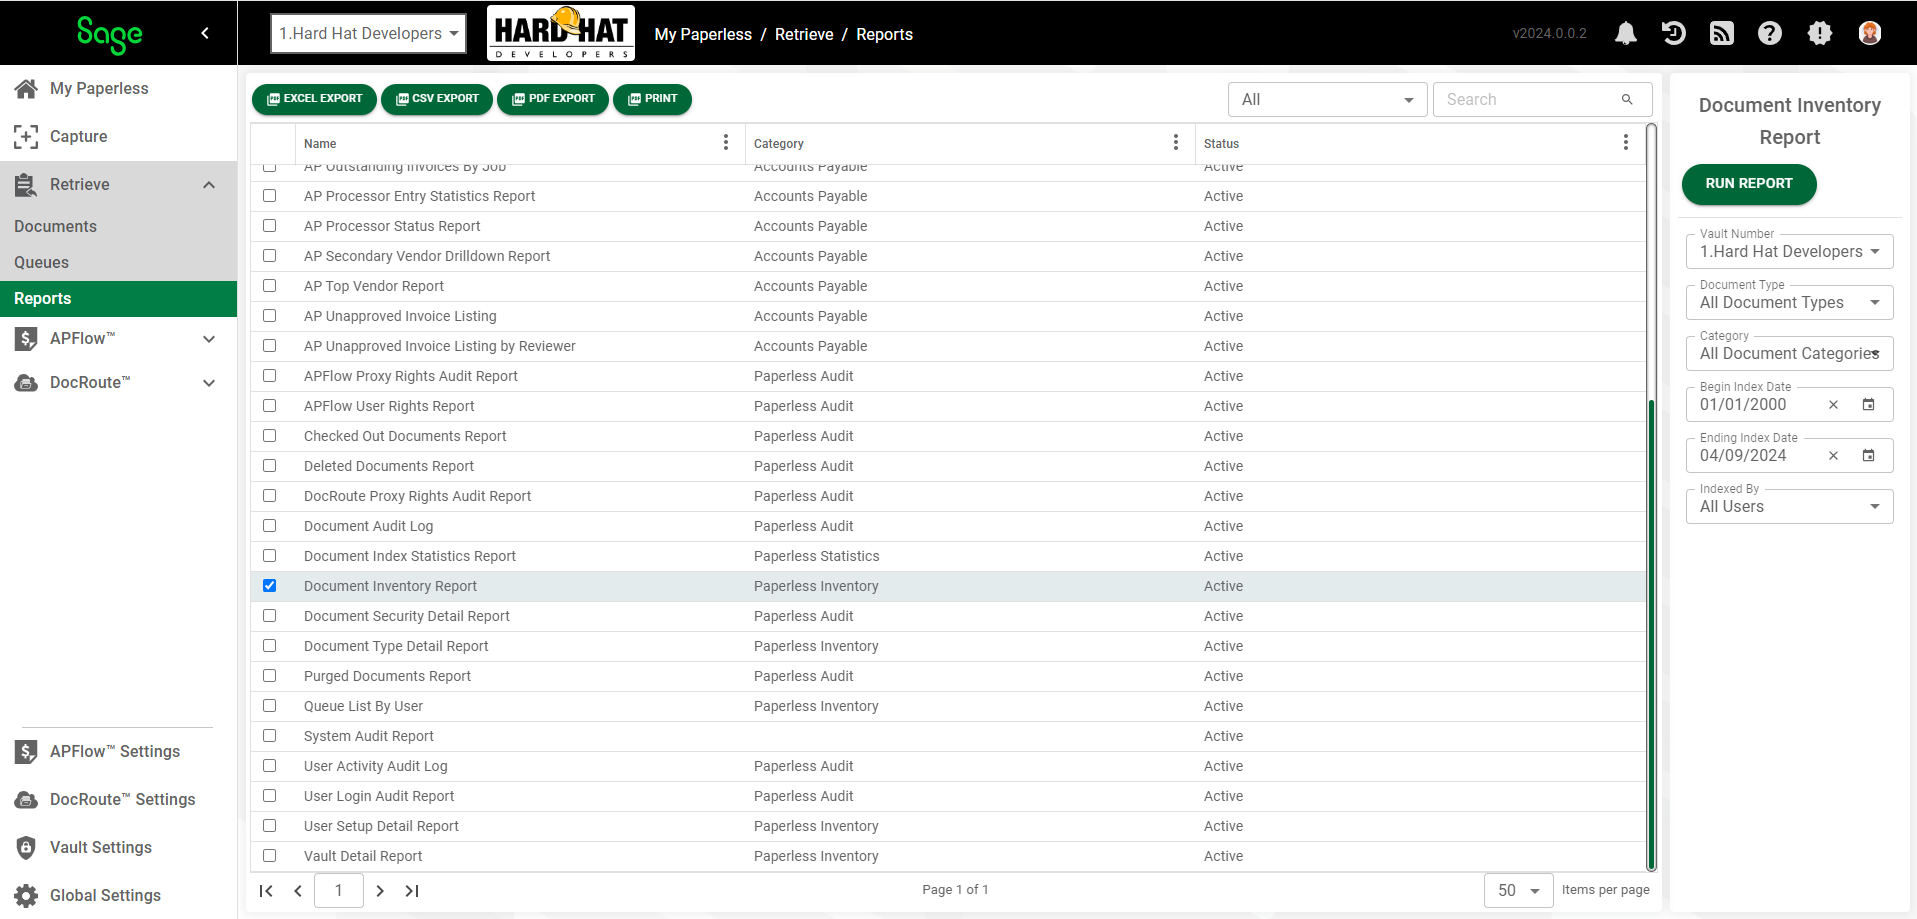Open the help question mark icon
This screenshot has width=1917, height=919.
click(x=1770, y=33)
